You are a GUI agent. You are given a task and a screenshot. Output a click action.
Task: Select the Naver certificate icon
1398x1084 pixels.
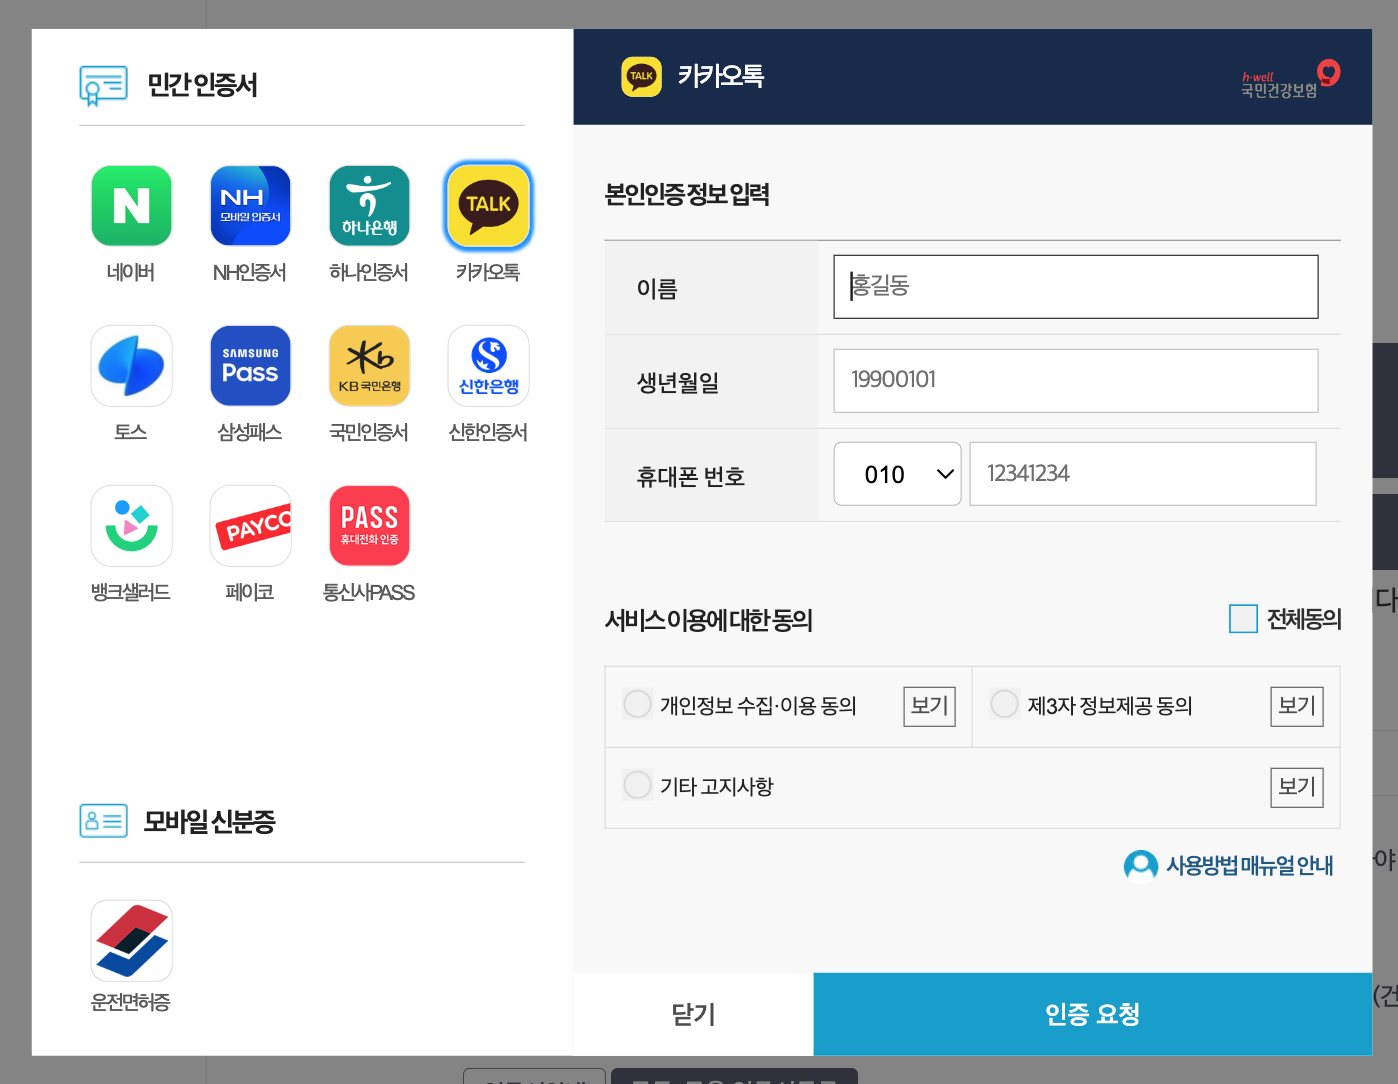[131, 206]
